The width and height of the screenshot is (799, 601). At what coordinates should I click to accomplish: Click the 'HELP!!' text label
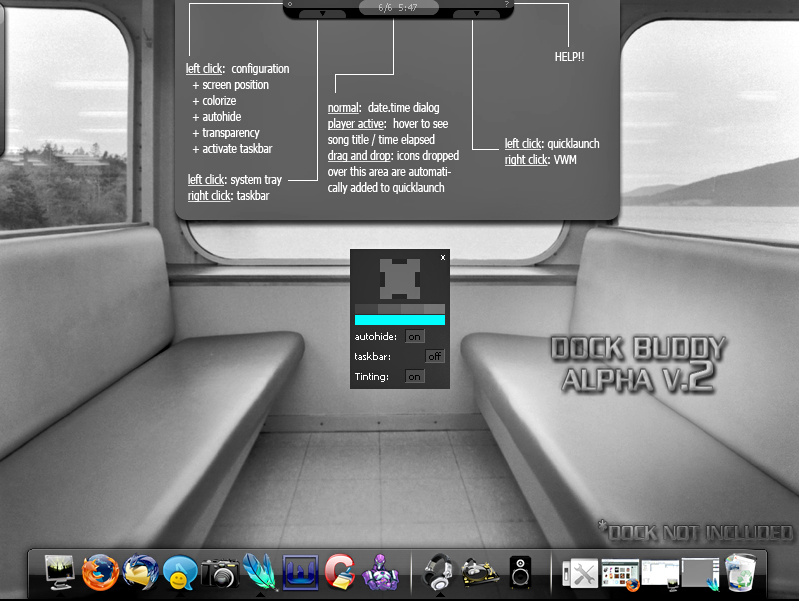pos(569,57)
